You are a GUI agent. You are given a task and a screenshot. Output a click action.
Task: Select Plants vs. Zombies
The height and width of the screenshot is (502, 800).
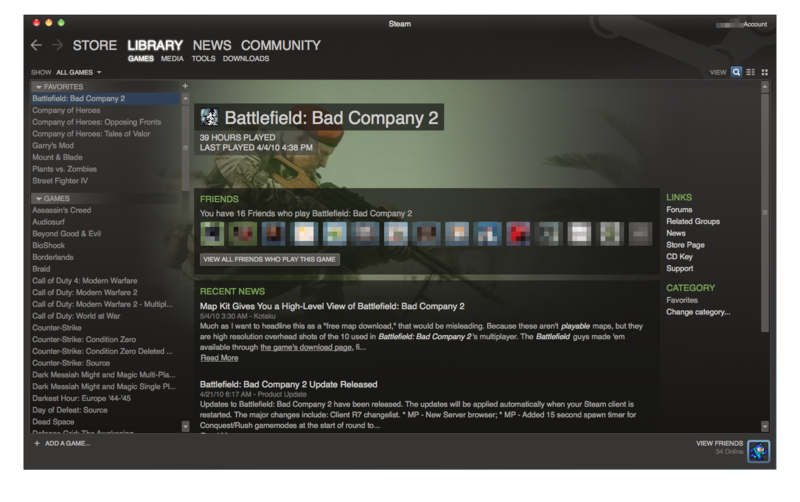coord(106,169)
